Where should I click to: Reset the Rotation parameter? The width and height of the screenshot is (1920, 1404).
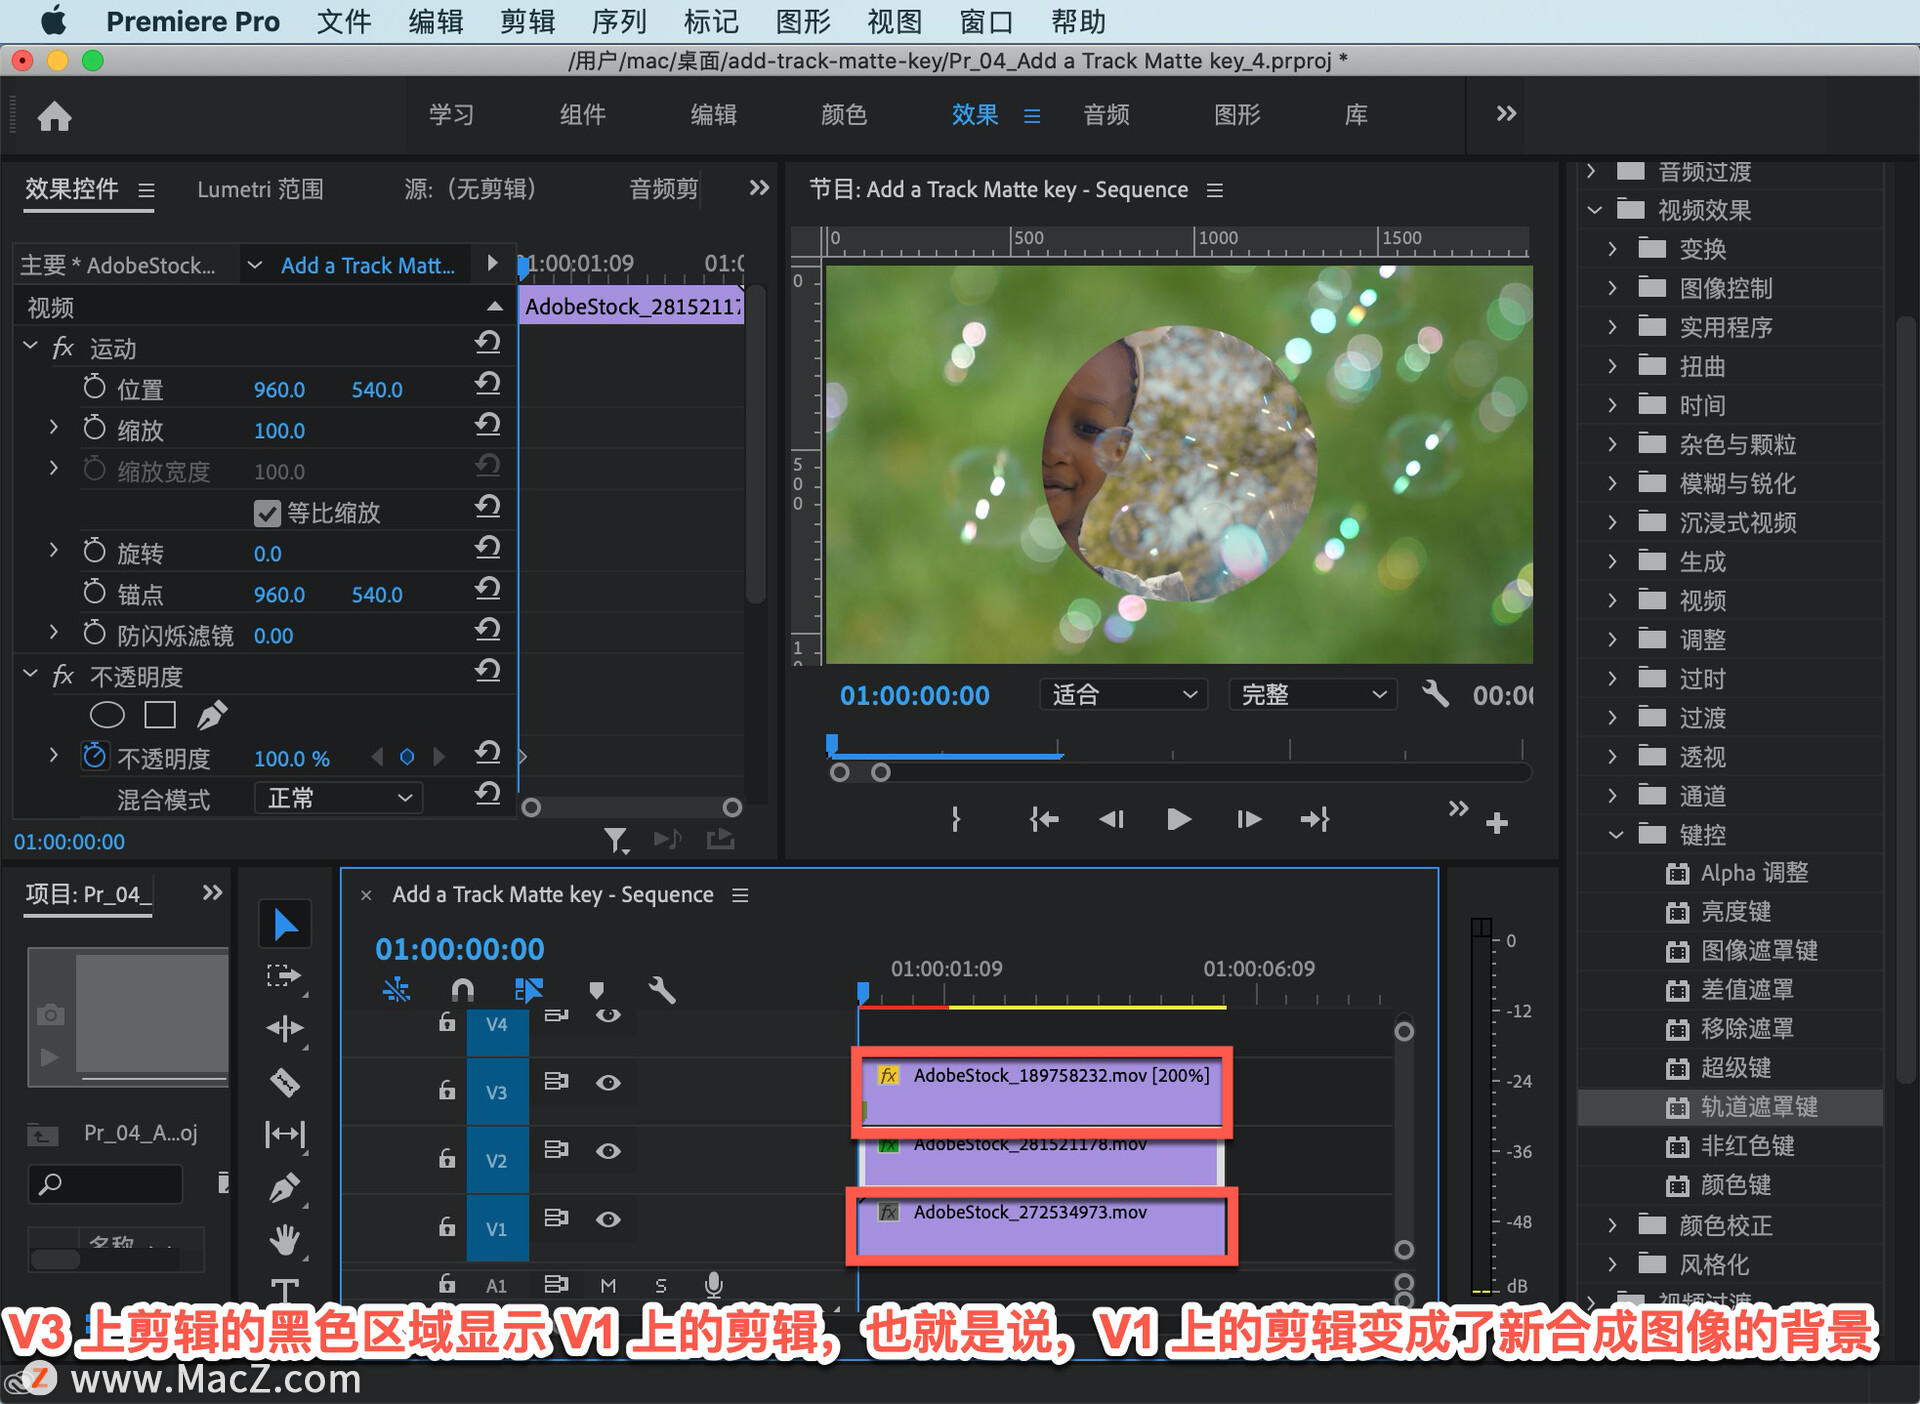tap(487, 548)
